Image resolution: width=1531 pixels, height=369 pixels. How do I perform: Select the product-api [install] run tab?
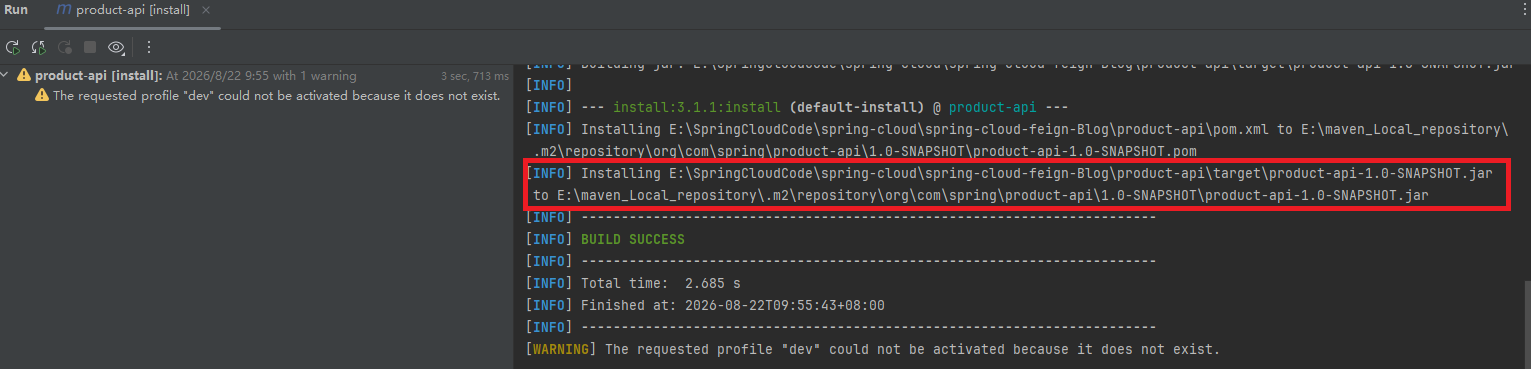click(132, 10)
